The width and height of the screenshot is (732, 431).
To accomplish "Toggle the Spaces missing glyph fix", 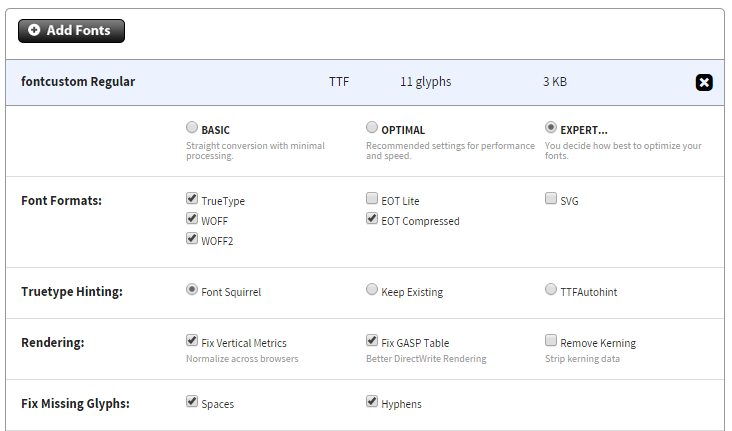I will [192, 401].
